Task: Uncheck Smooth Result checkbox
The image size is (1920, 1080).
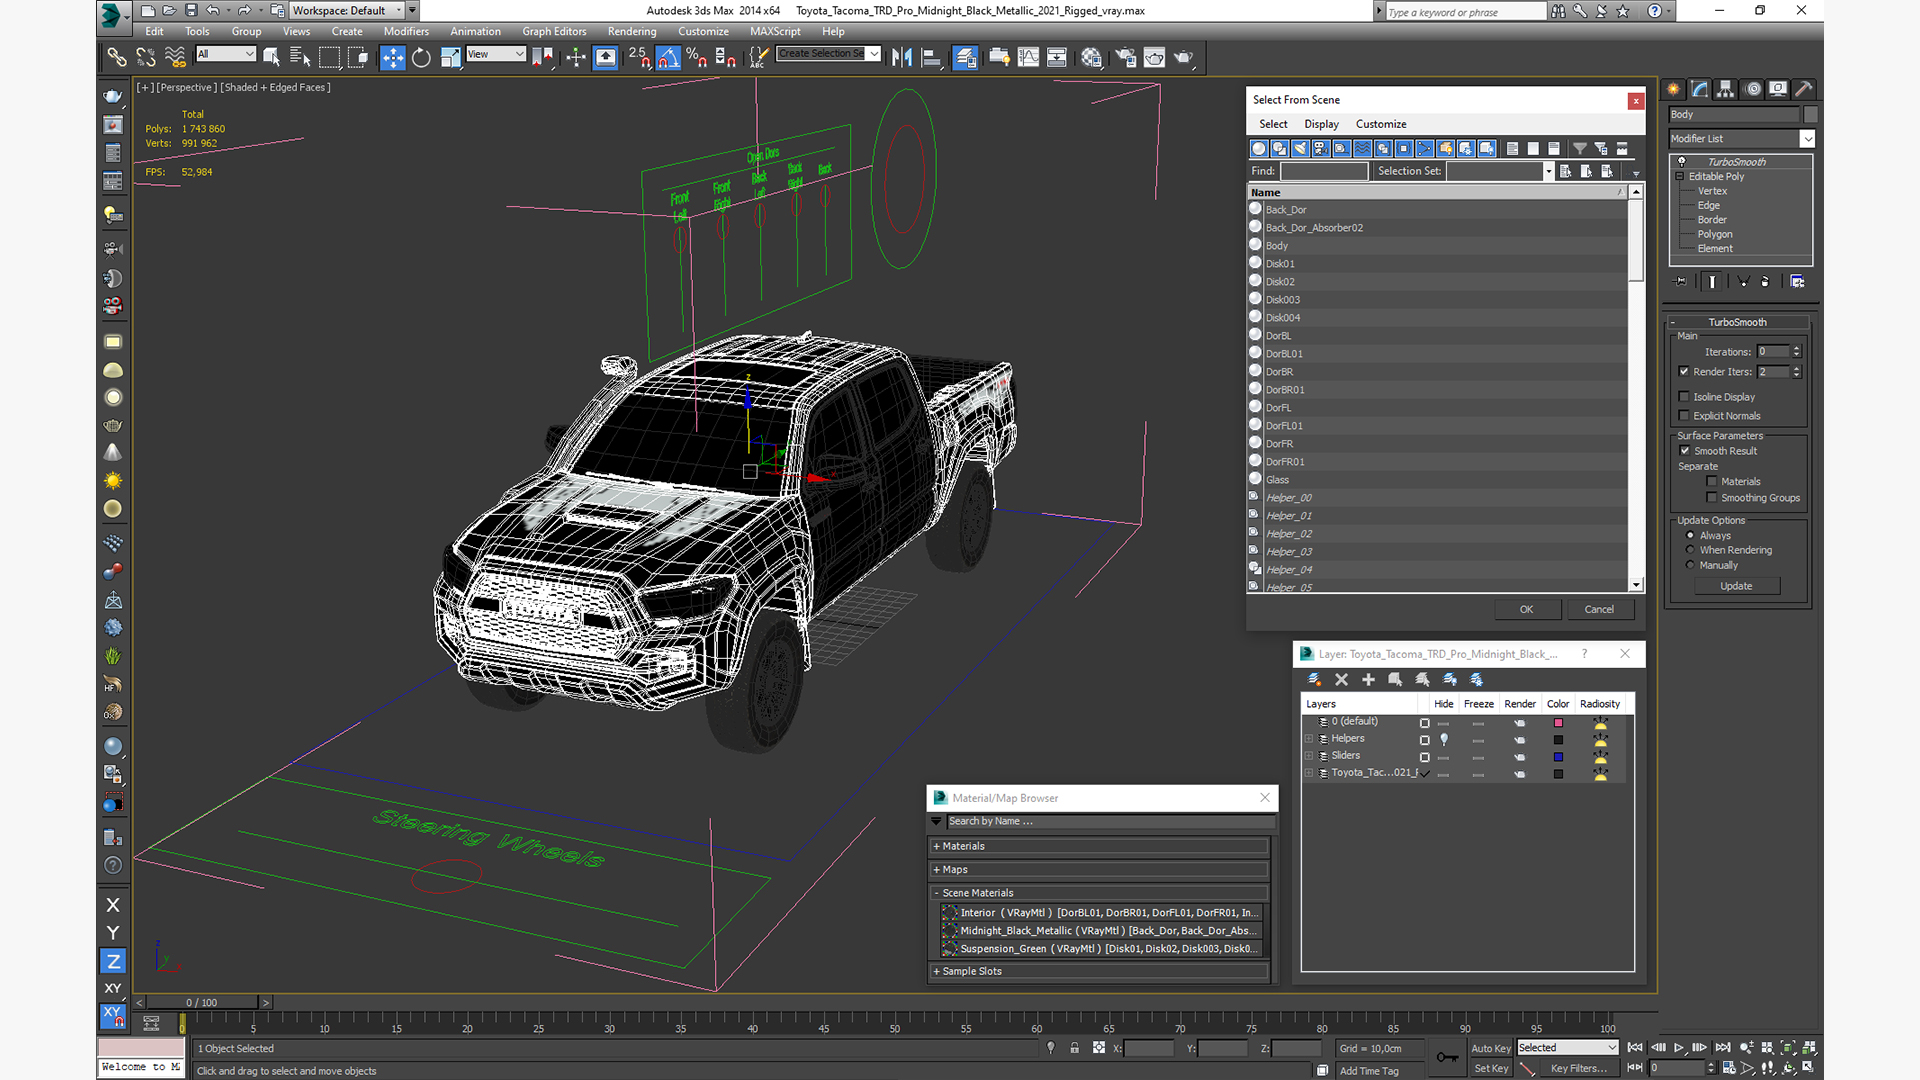Action: [x=1685, y=451]
